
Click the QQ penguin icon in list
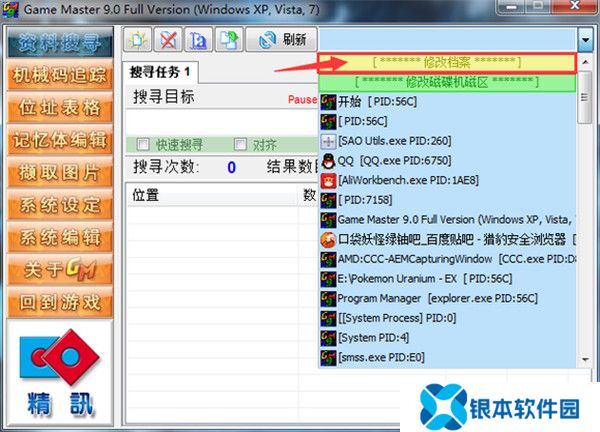[x=328, y=161]
